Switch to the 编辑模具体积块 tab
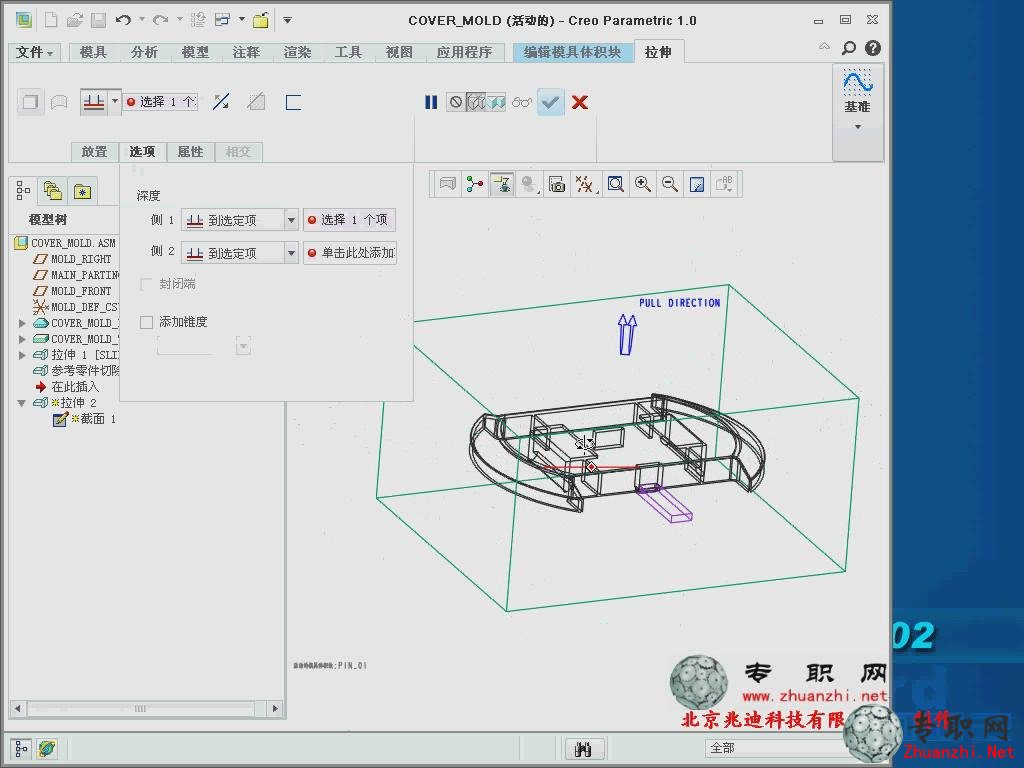Viewport: 1024px width, 768px height. 572,52
